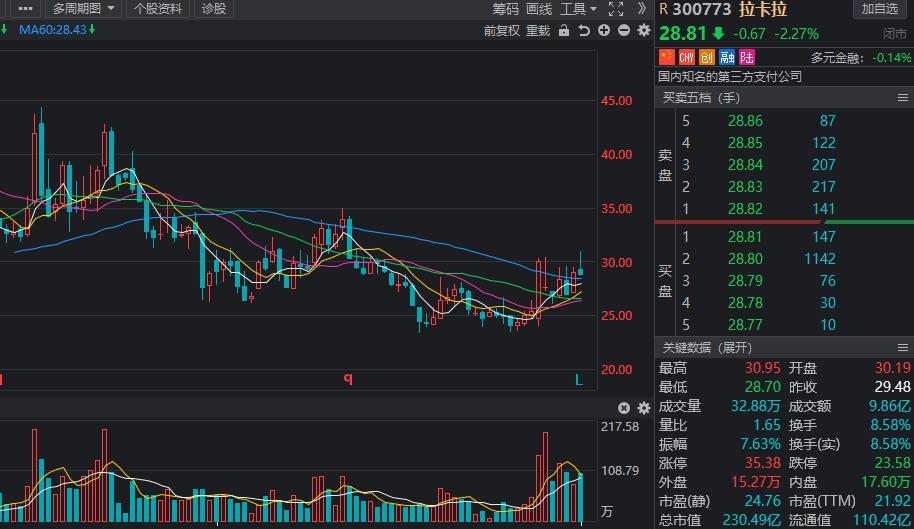Viewport: 914px width, 529px height.
Task: Open the 多周期图 dropdown
Action: point(83,9)
